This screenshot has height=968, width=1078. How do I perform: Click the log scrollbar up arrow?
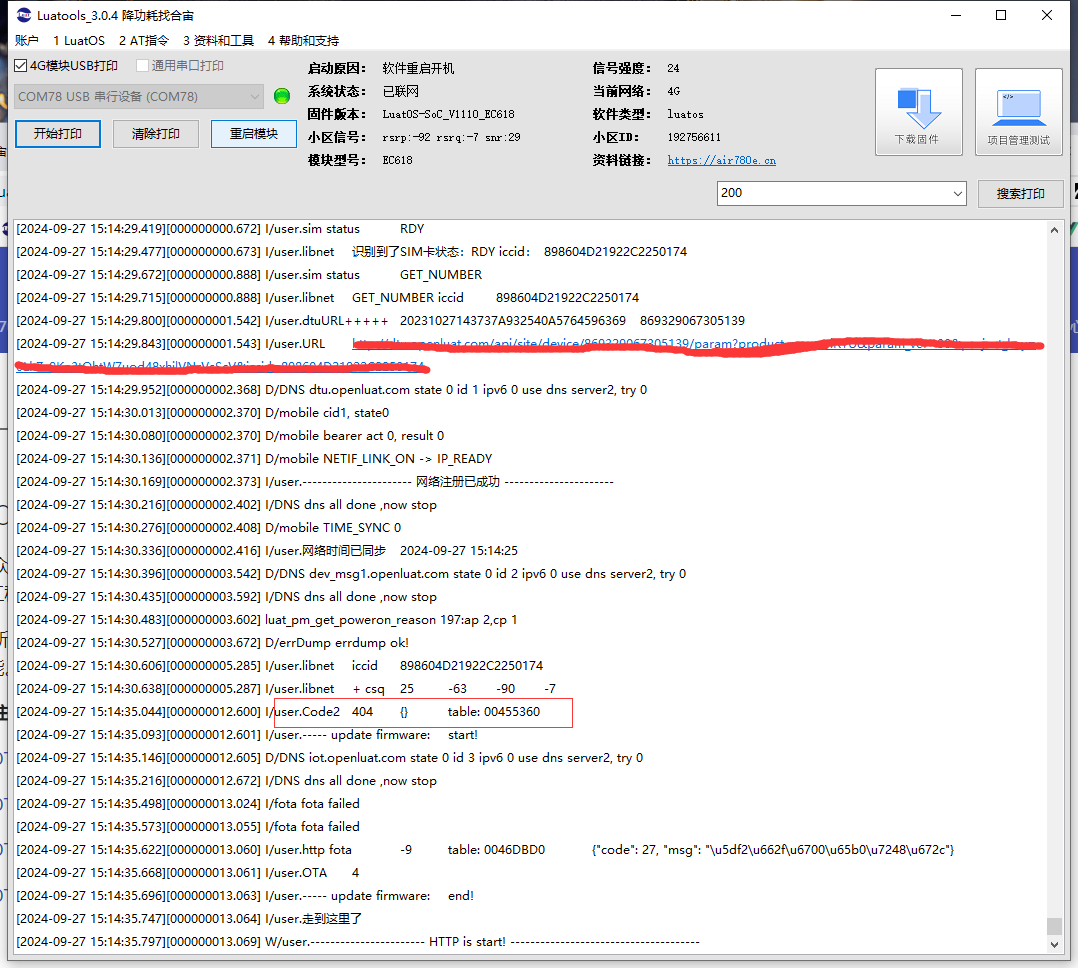point(1054,230)
